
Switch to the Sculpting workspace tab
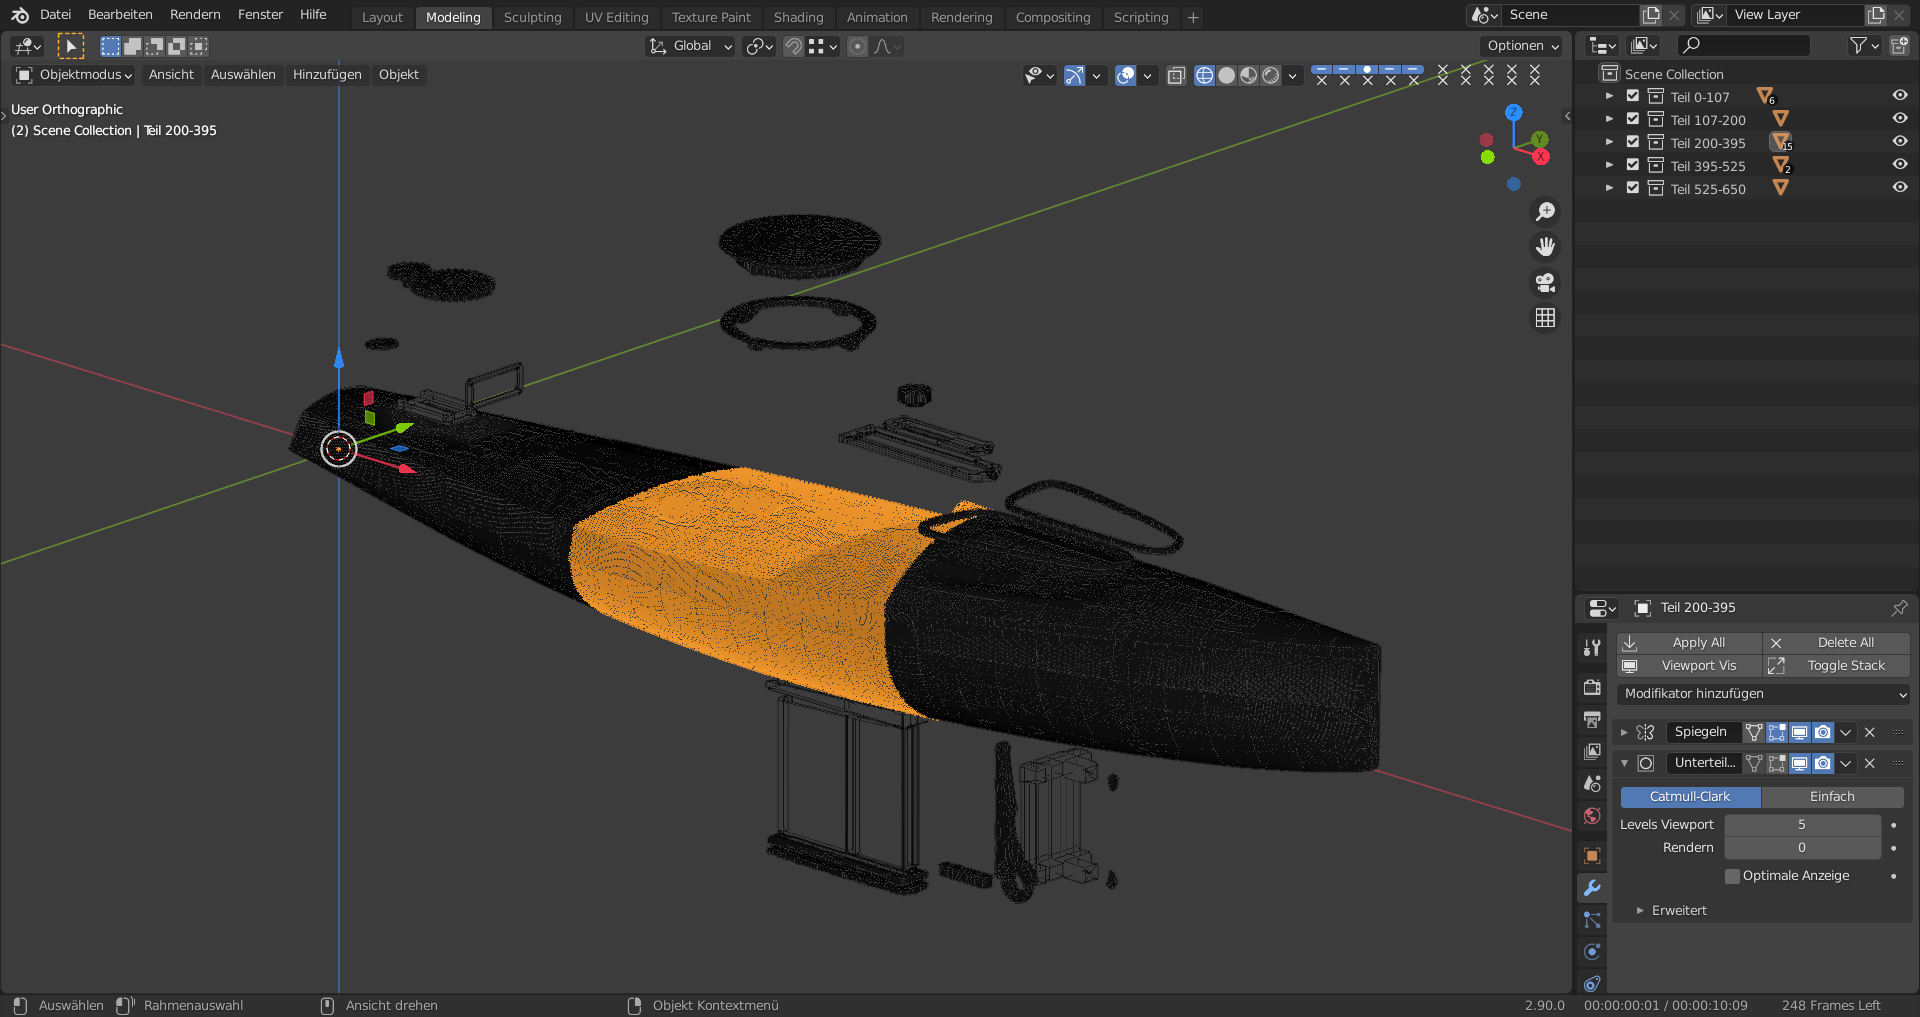pyautogui.click(x=532, y=17)
